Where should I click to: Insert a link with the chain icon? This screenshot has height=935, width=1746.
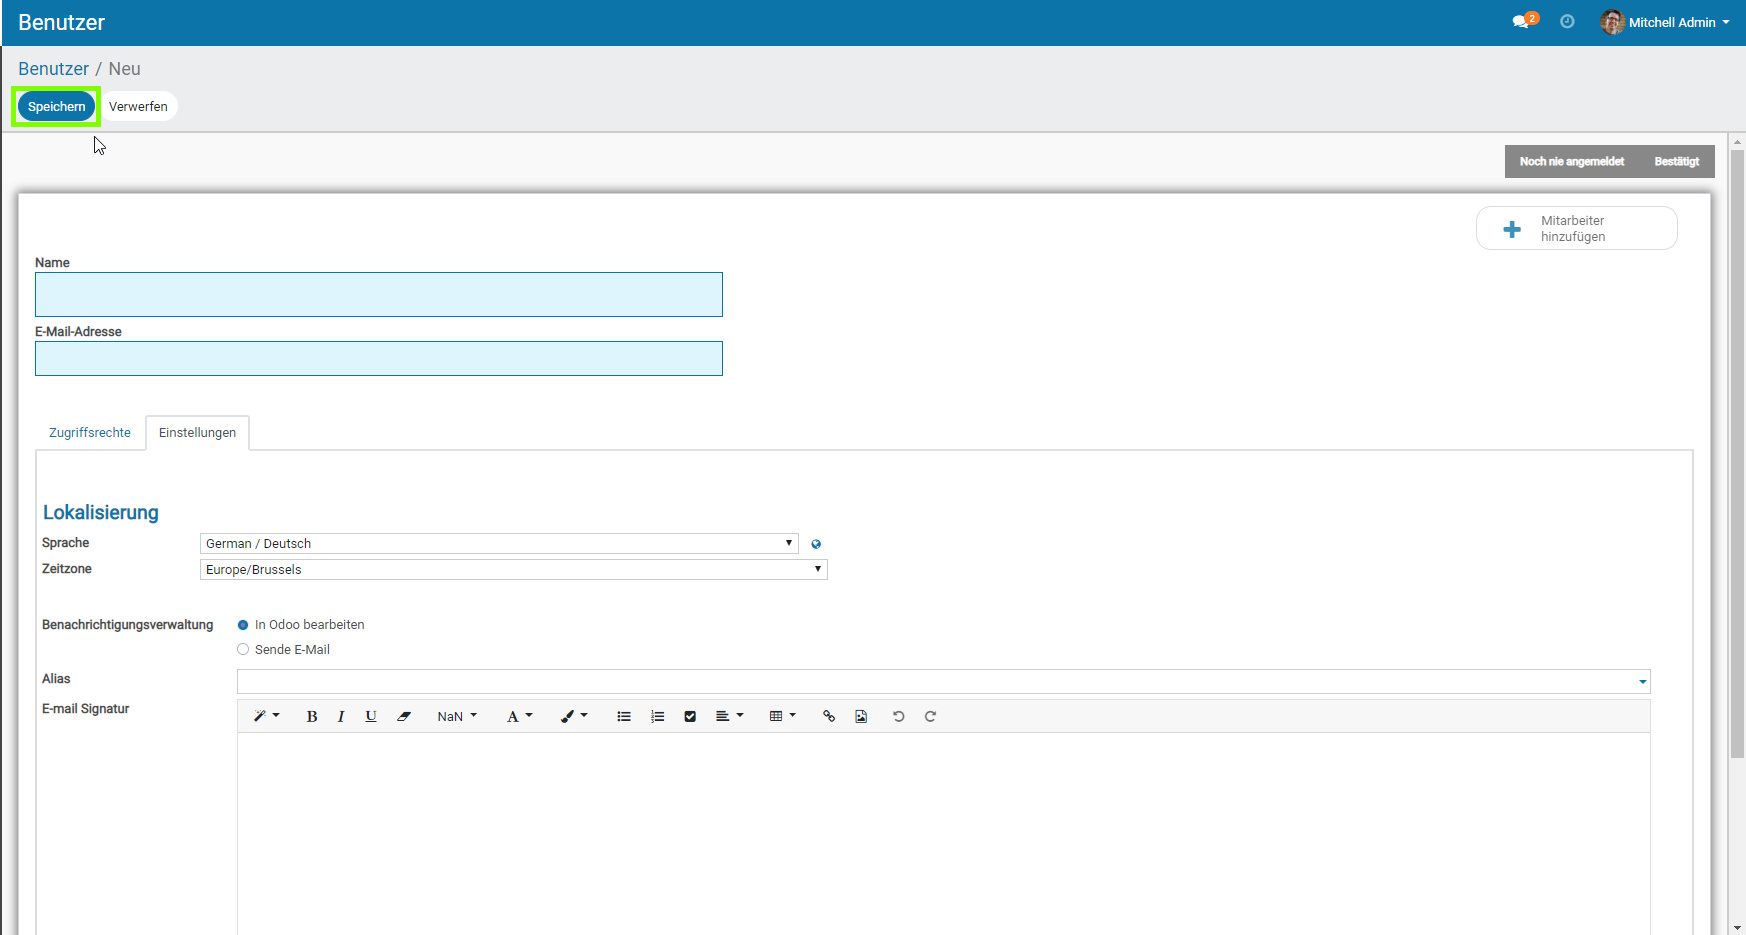[x=828, y=716]
